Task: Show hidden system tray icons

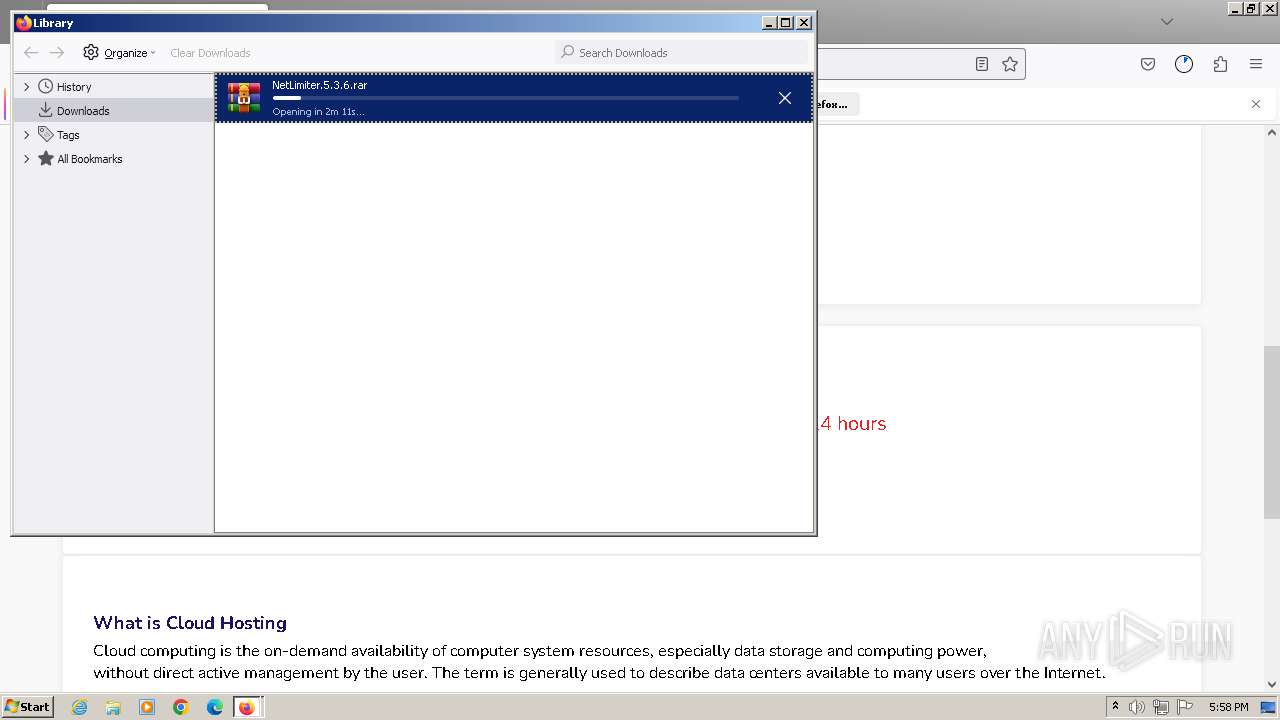Action: point(1115,707)
